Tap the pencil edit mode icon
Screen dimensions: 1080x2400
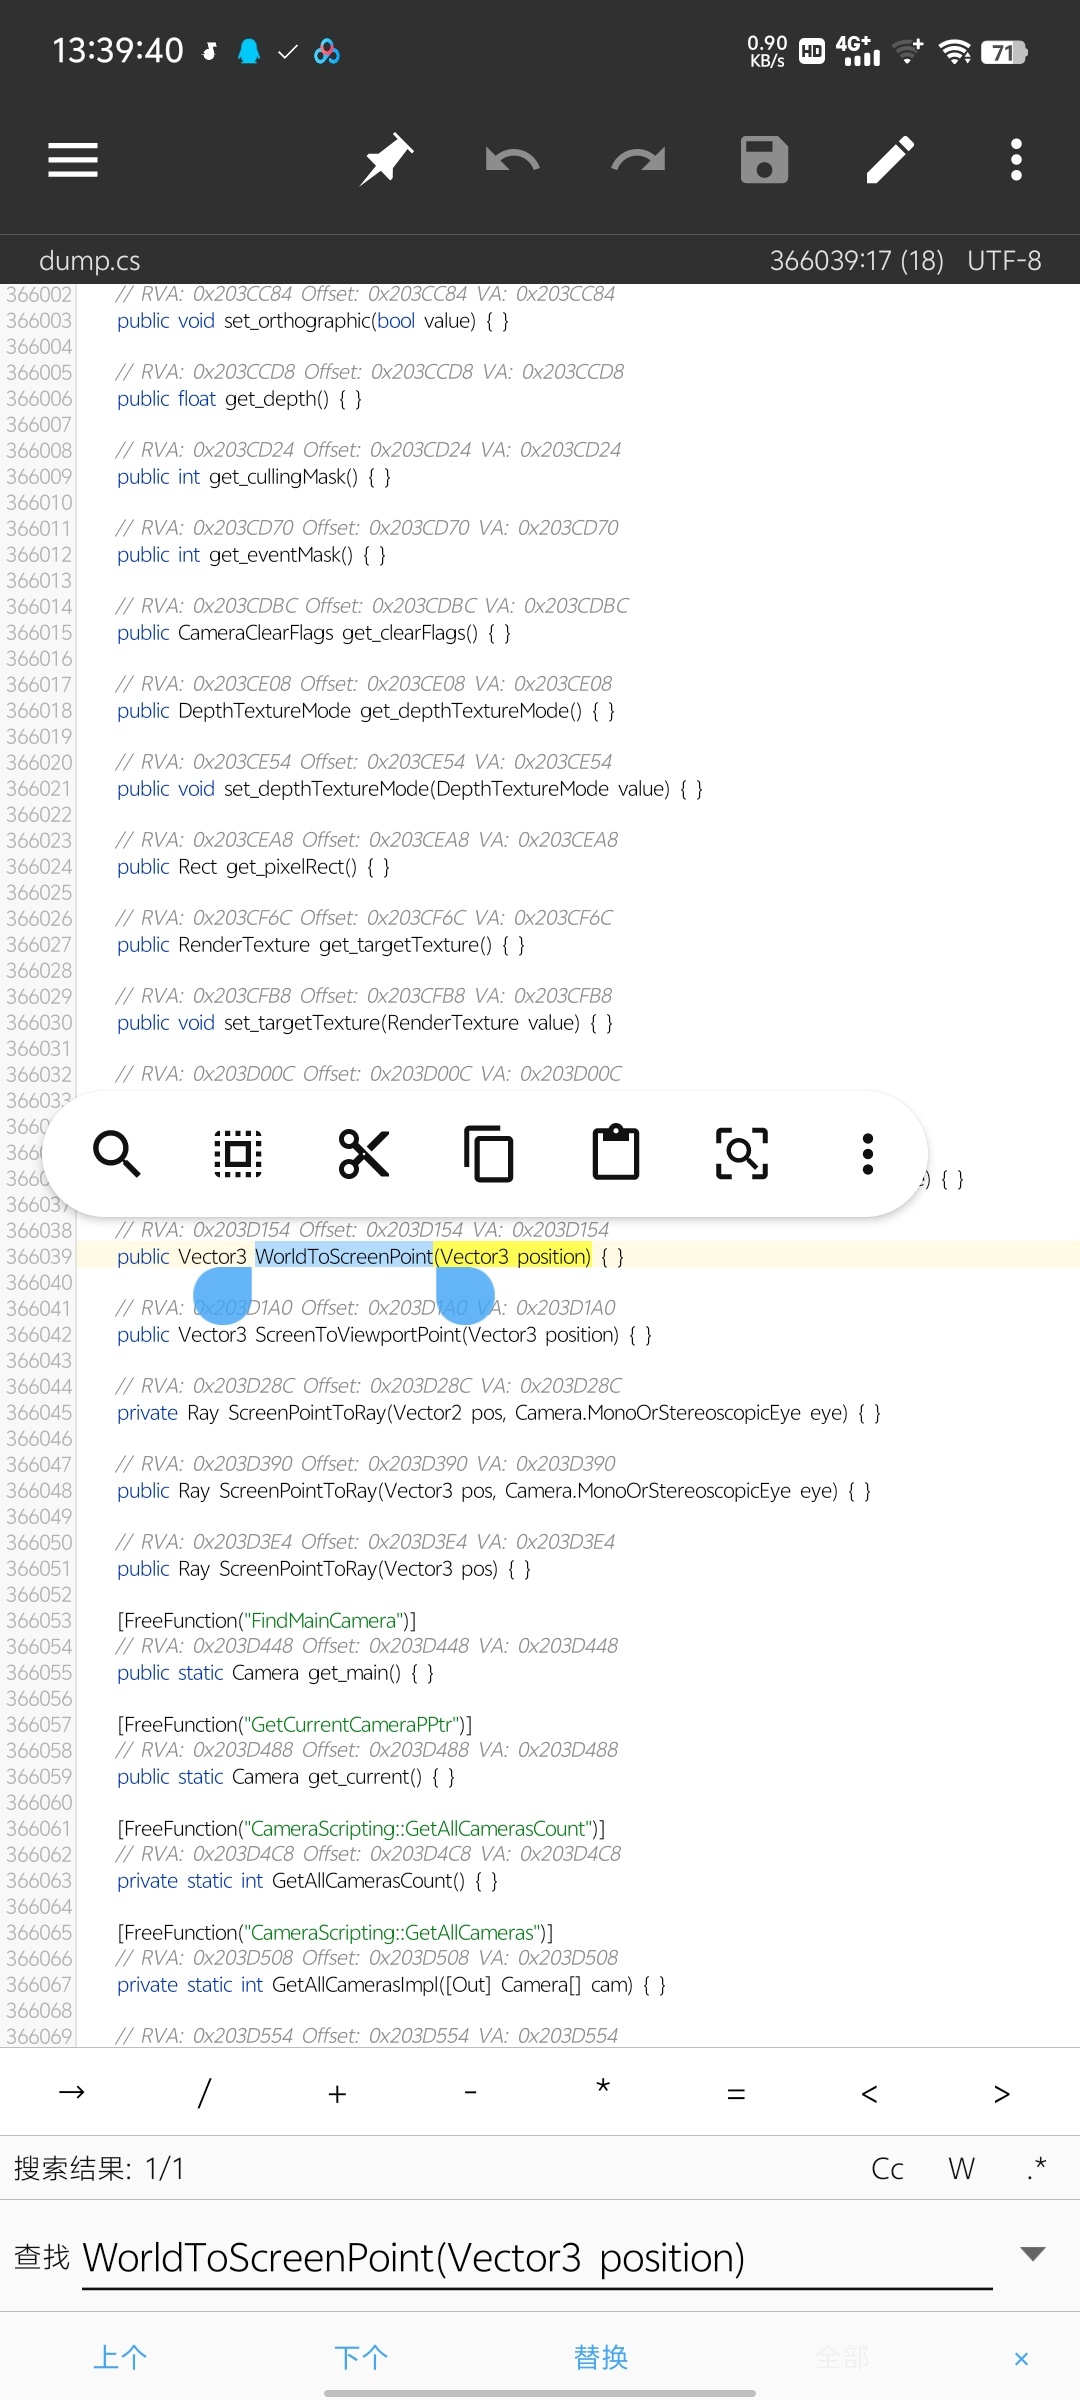coord(890,160)
